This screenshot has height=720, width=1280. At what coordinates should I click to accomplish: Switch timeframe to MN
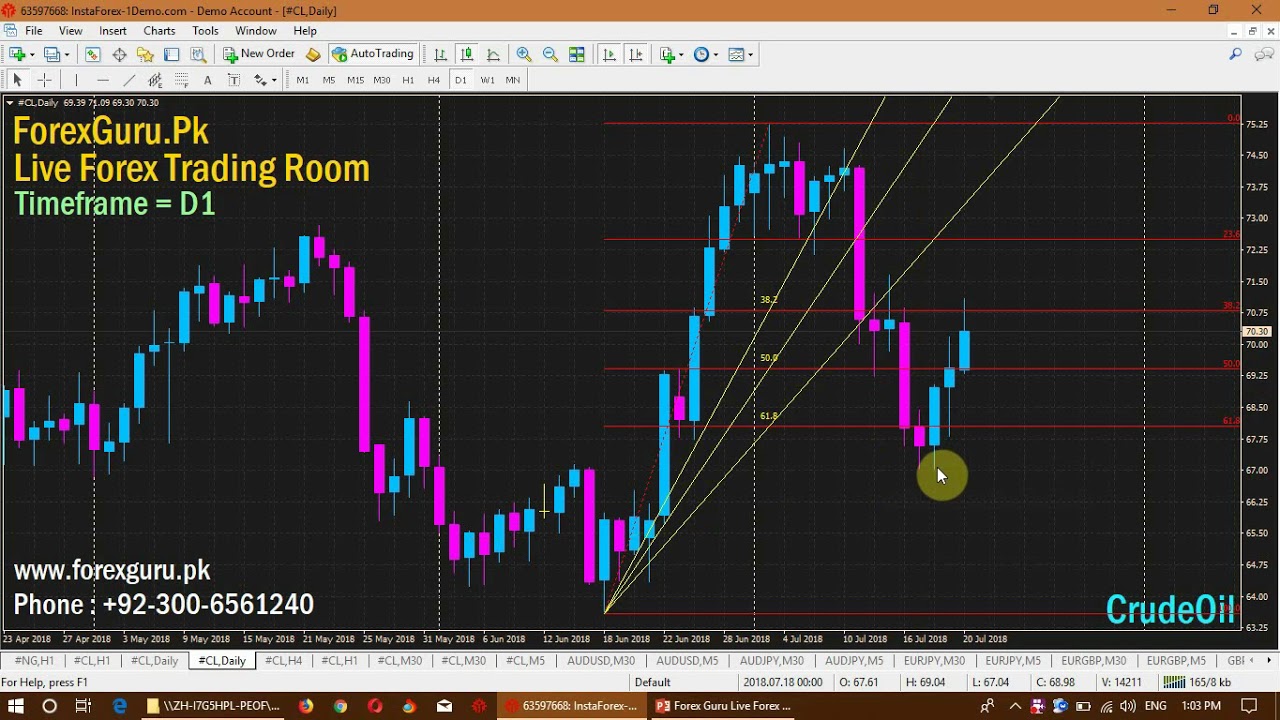[x=513, y=80]
